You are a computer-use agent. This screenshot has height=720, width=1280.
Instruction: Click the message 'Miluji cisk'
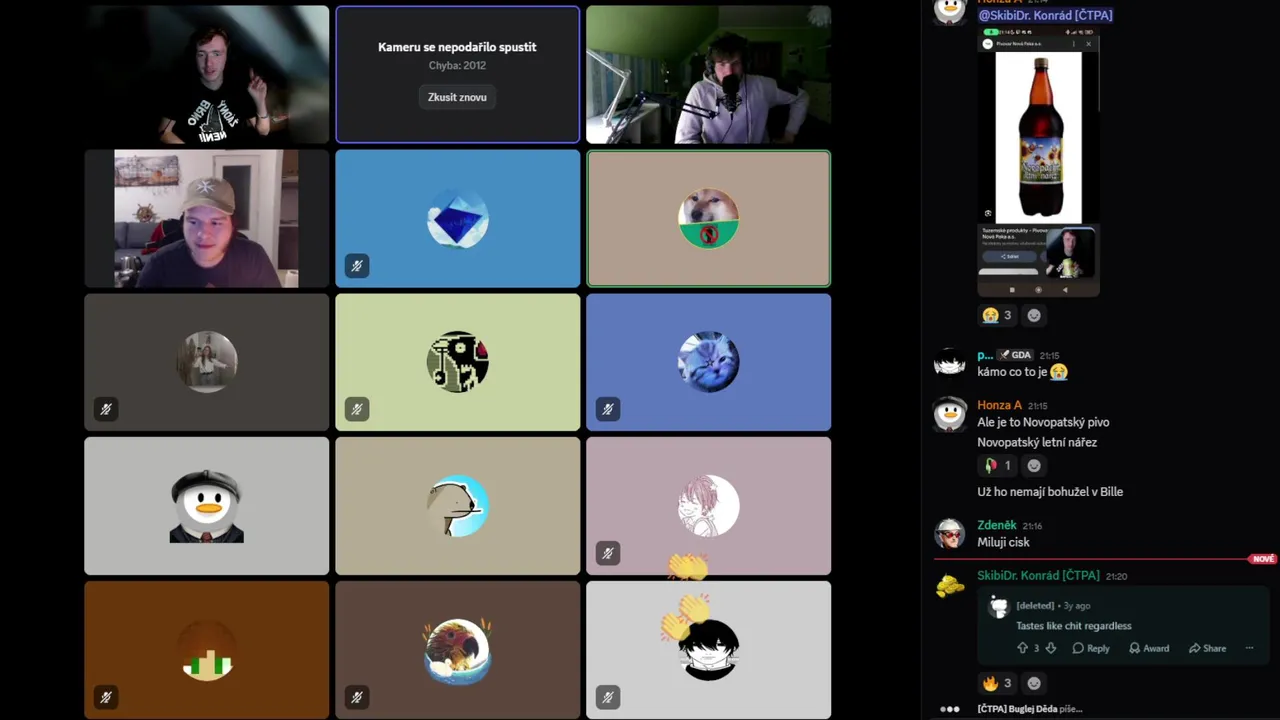point(1003,542)
